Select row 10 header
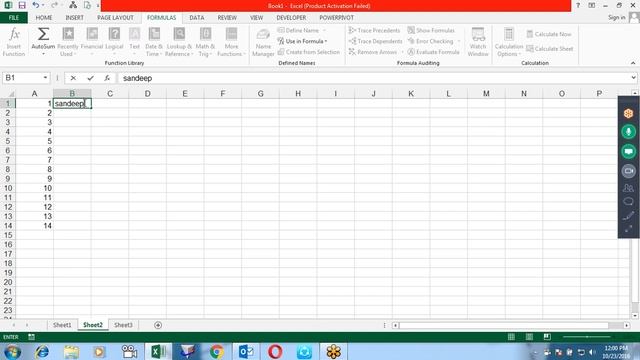640x360 pixels. coord(8,188)
